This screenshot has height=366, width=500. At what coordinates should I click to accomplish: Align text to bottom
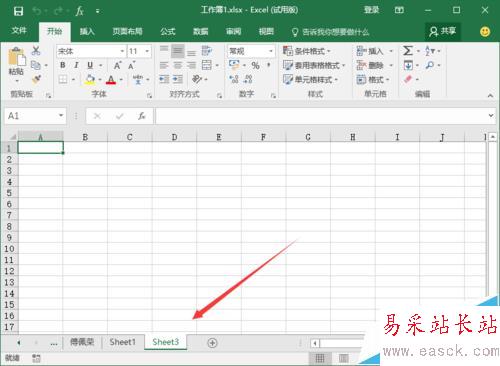coord(191,52)
